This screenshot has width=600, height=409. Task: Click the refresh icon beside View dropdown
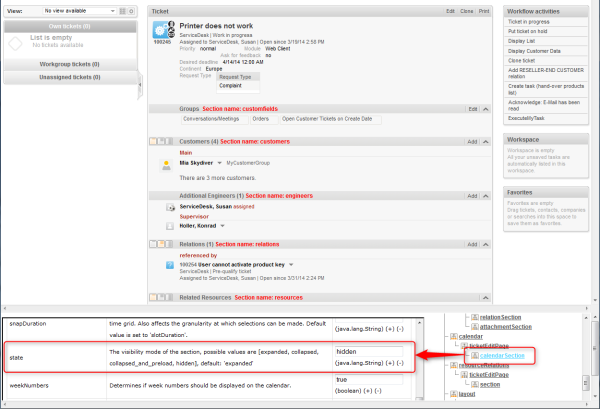click(x=131, y=11)
